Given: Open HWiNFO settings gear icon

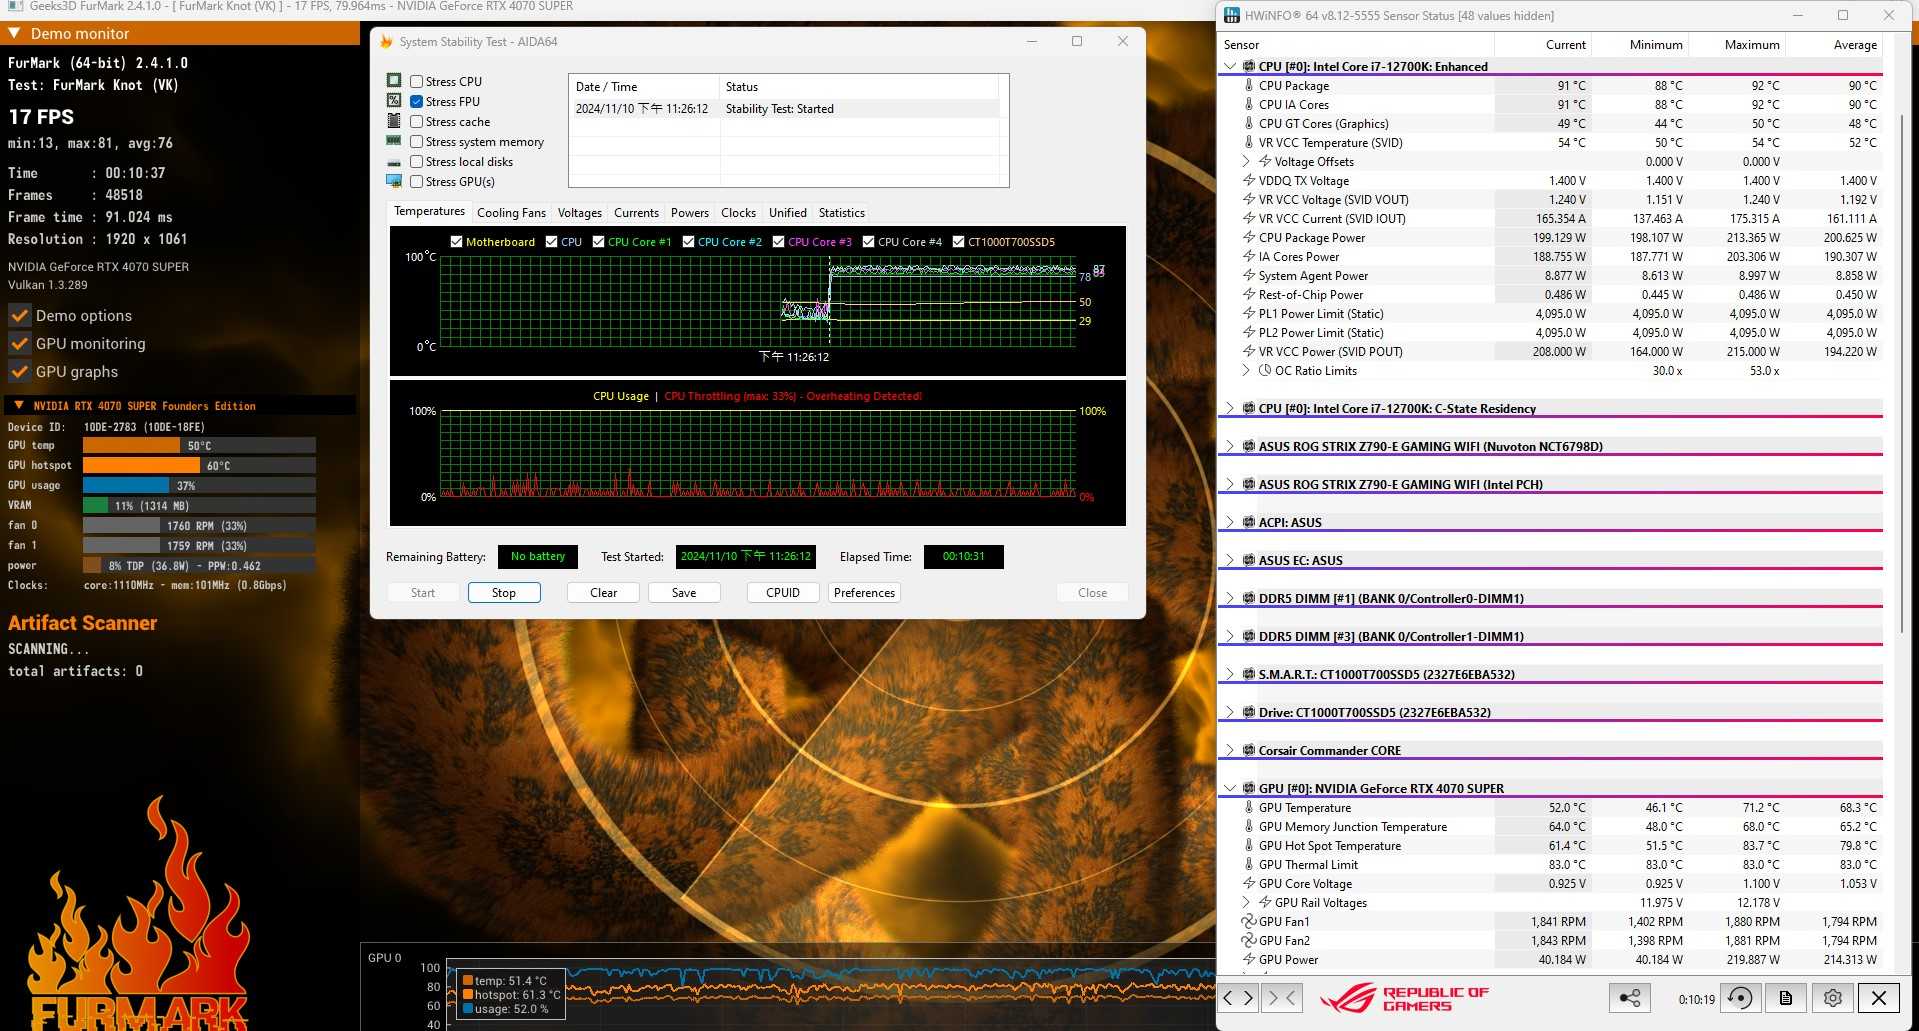Looking at the screenshot, I should [x=1832, y=997].
